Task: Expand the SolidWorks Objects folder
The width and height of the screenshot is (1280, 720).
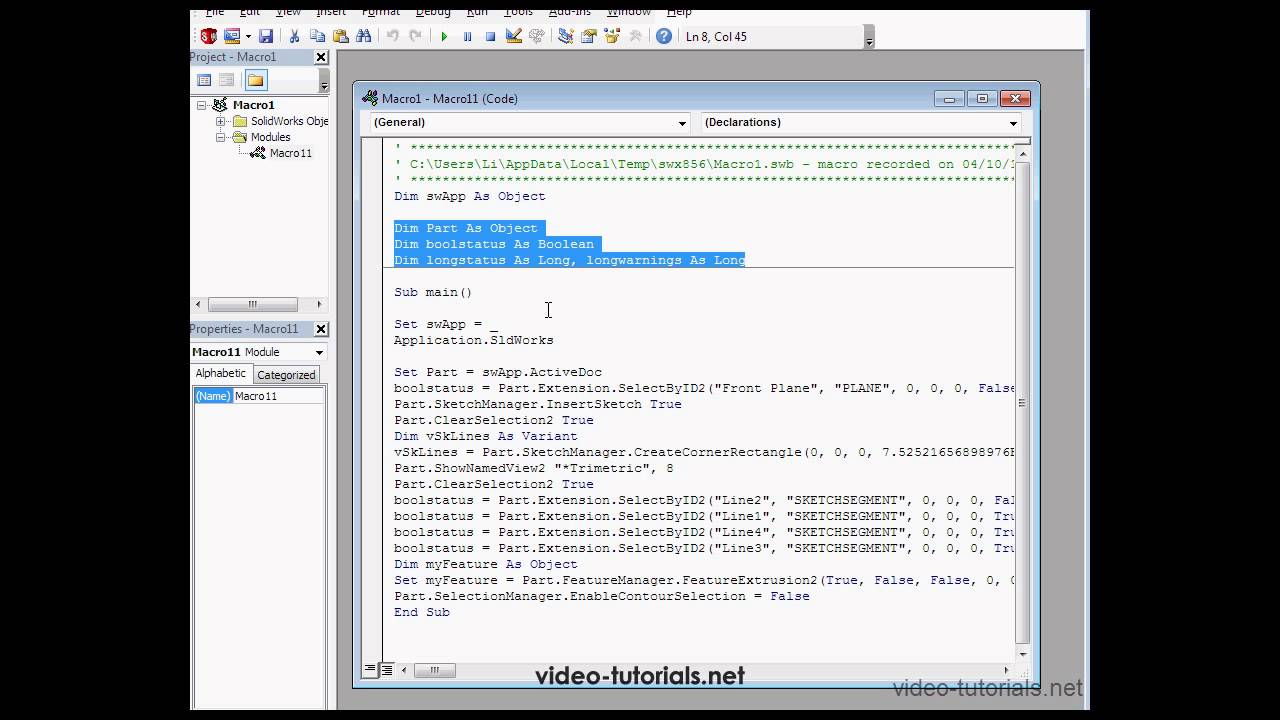Action: pos(220,121)
